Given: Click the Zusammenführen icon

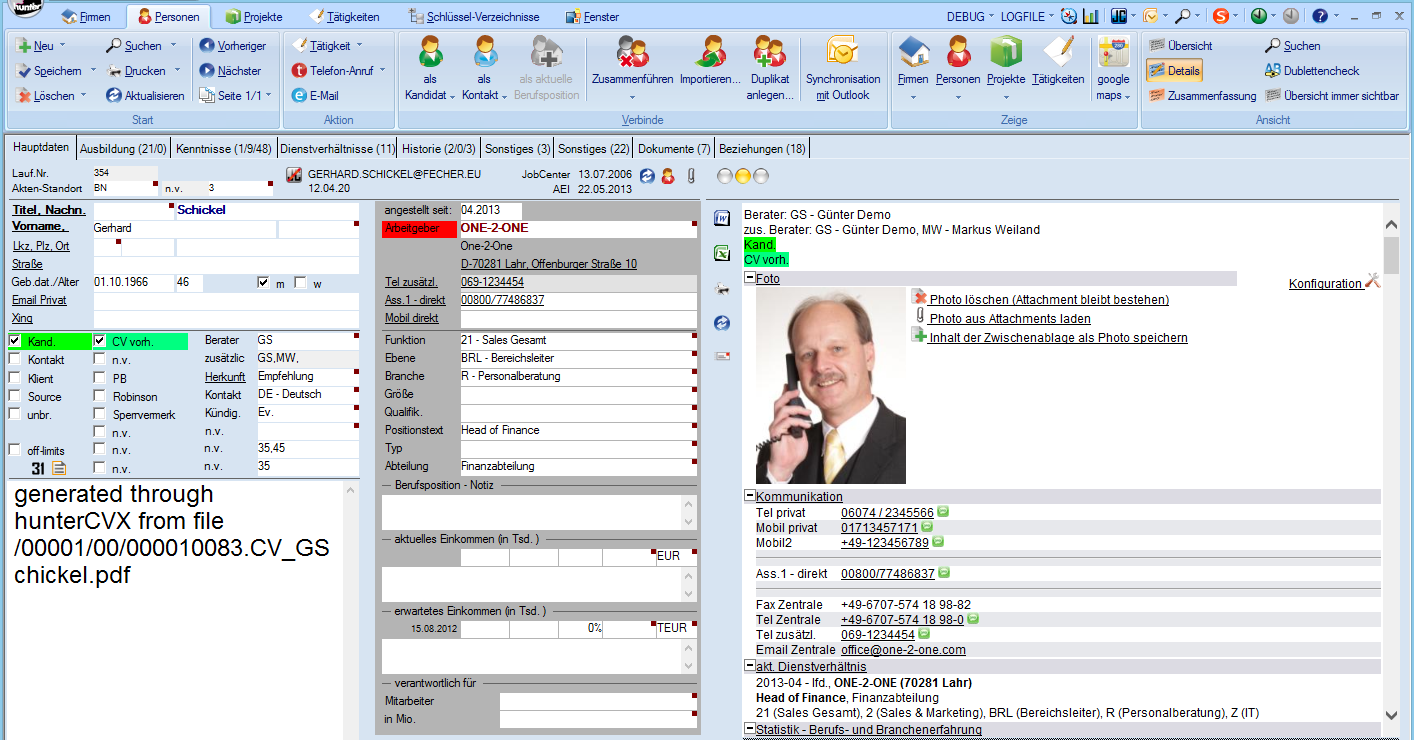Looking at the screenshot, I should [632, 52].
